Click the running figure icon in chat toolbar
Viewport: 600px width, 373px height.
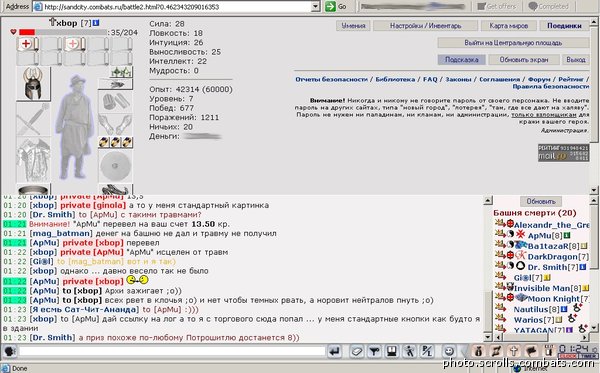click(x=409, y=351)
